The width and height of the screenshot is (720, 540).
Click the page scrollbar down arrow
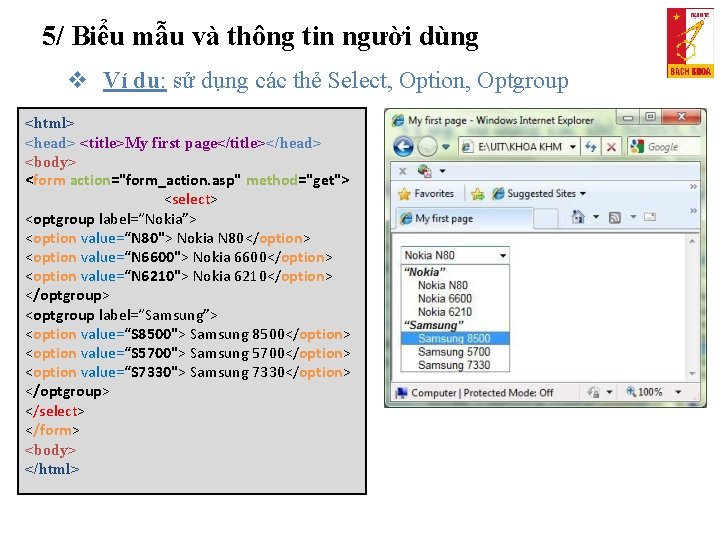coord(692,374)
